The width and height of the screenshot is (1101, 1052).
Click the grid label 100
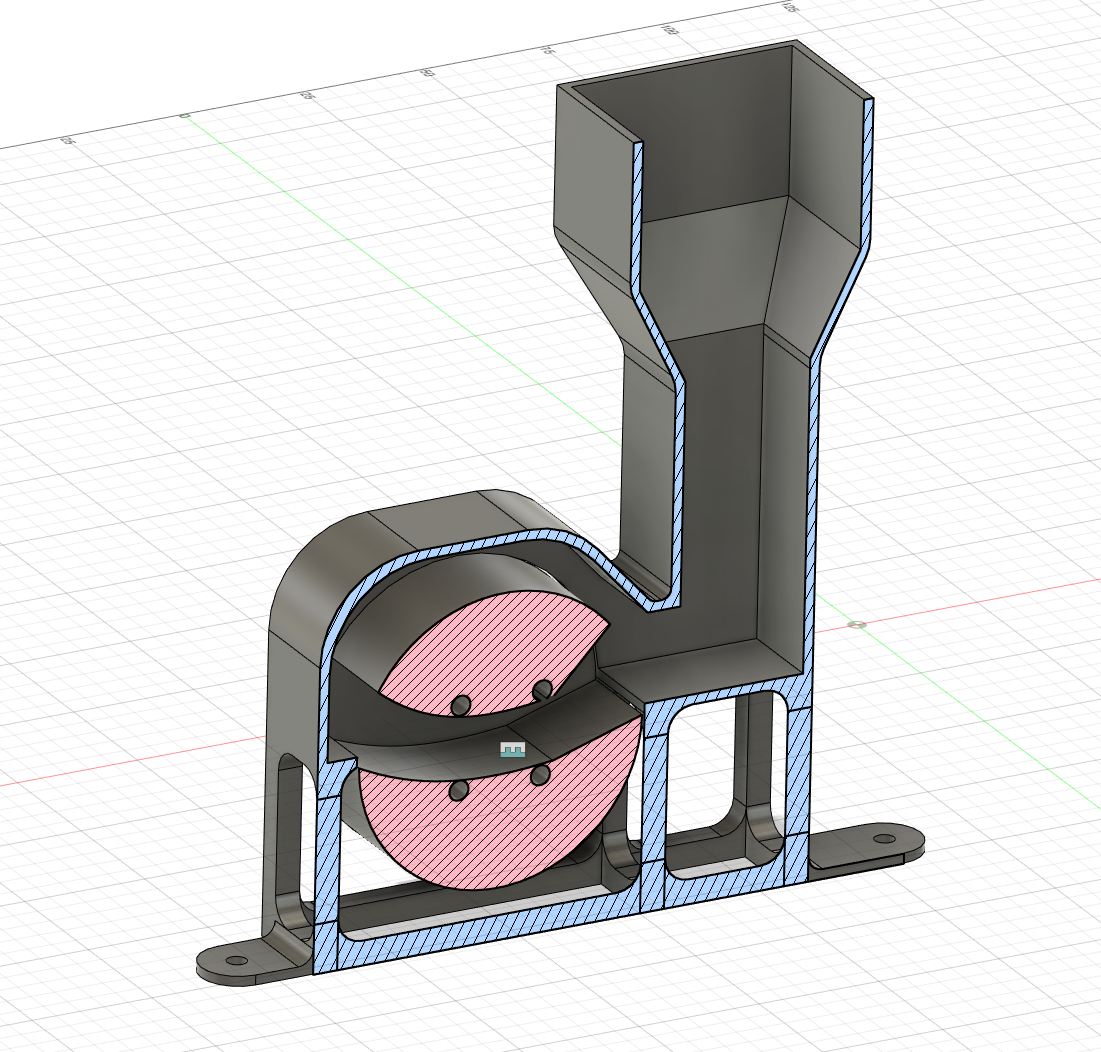coord(668,30)
